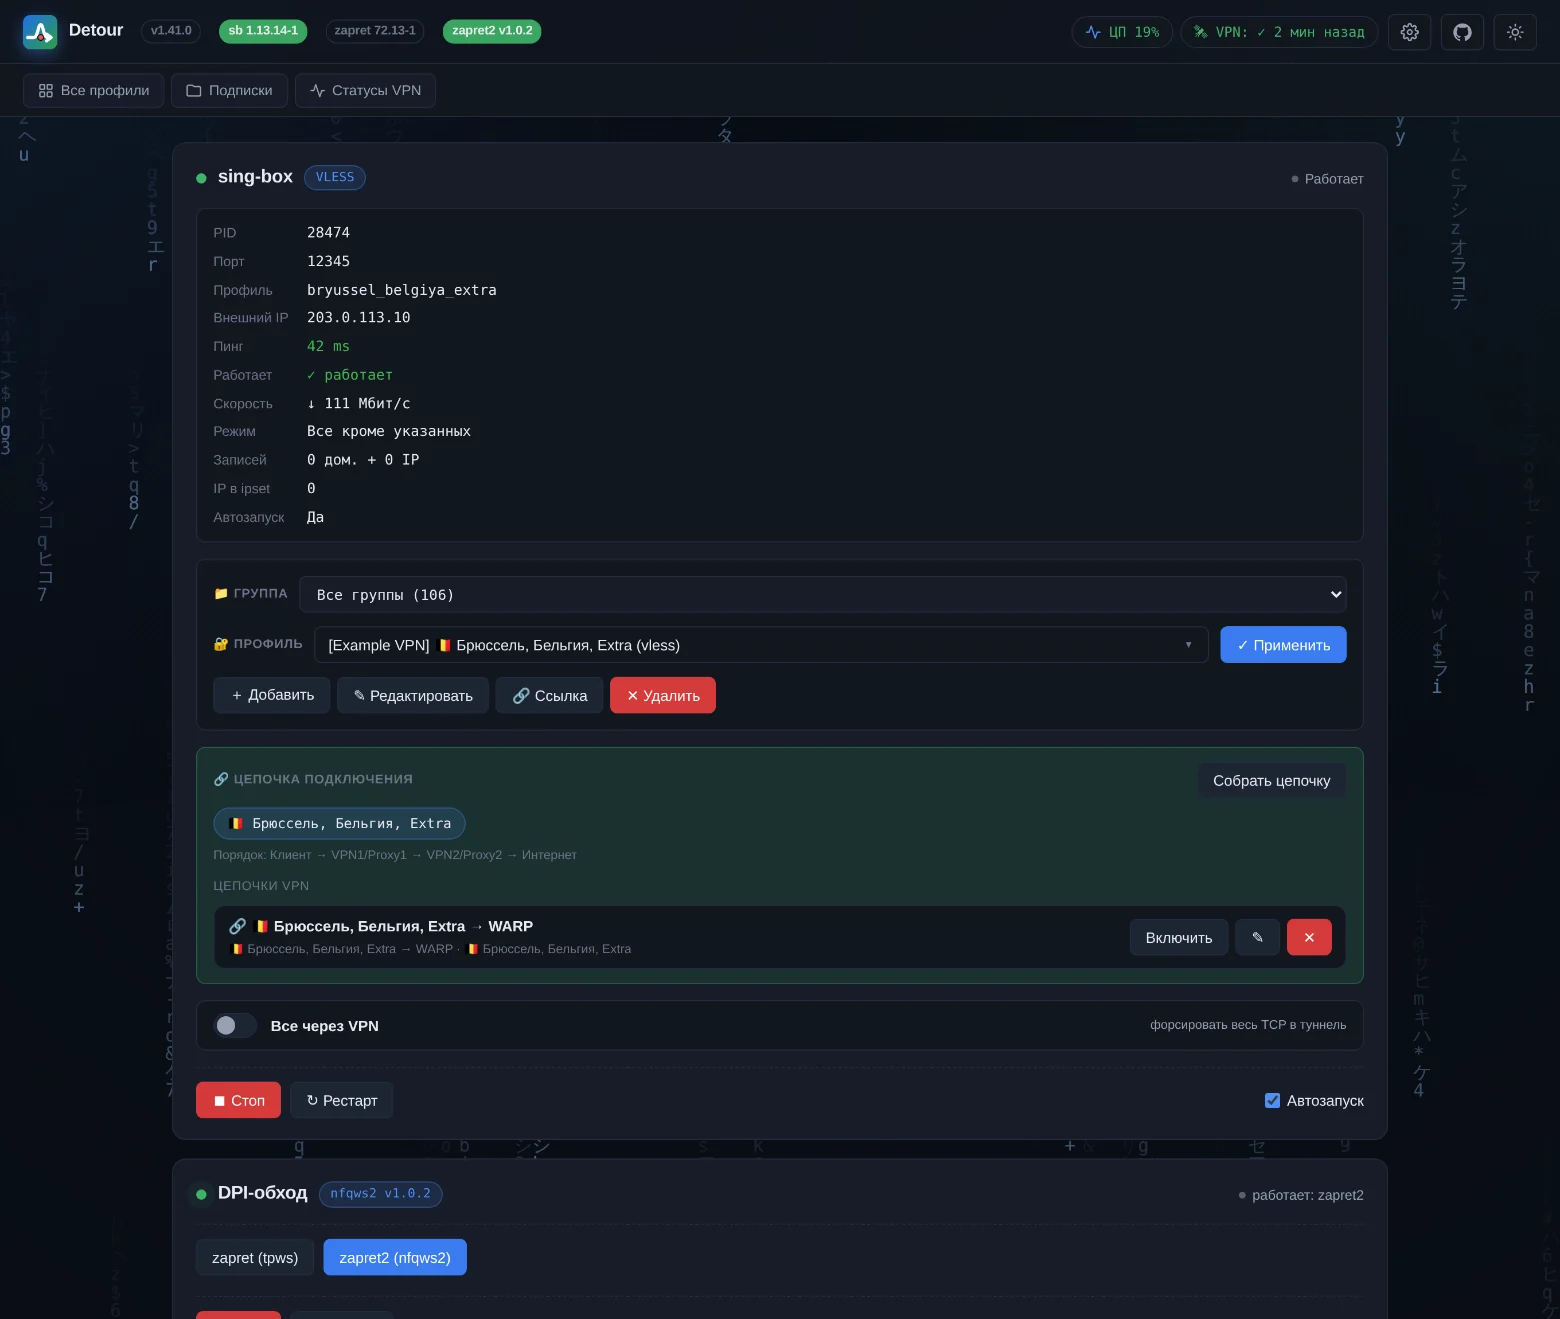
Task: Open CPU load 19% indicator
Action: (1122, 32)
